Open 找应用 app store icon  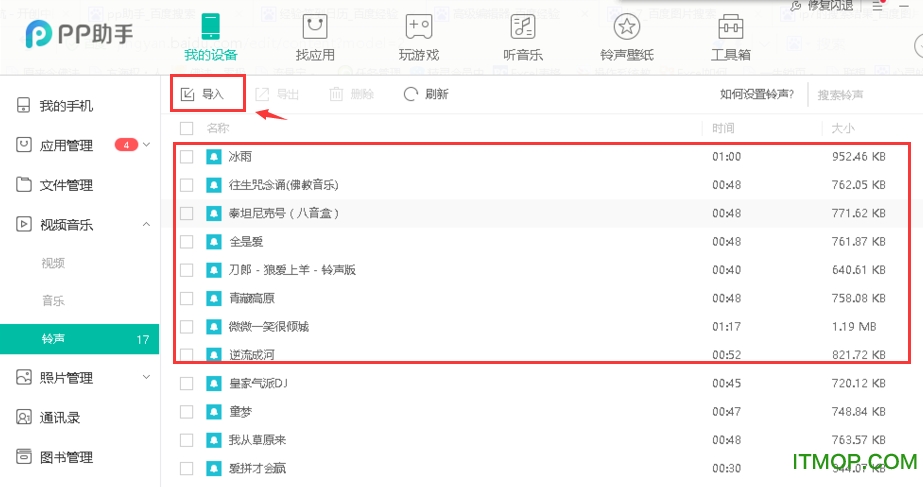(x=314, y=27)
